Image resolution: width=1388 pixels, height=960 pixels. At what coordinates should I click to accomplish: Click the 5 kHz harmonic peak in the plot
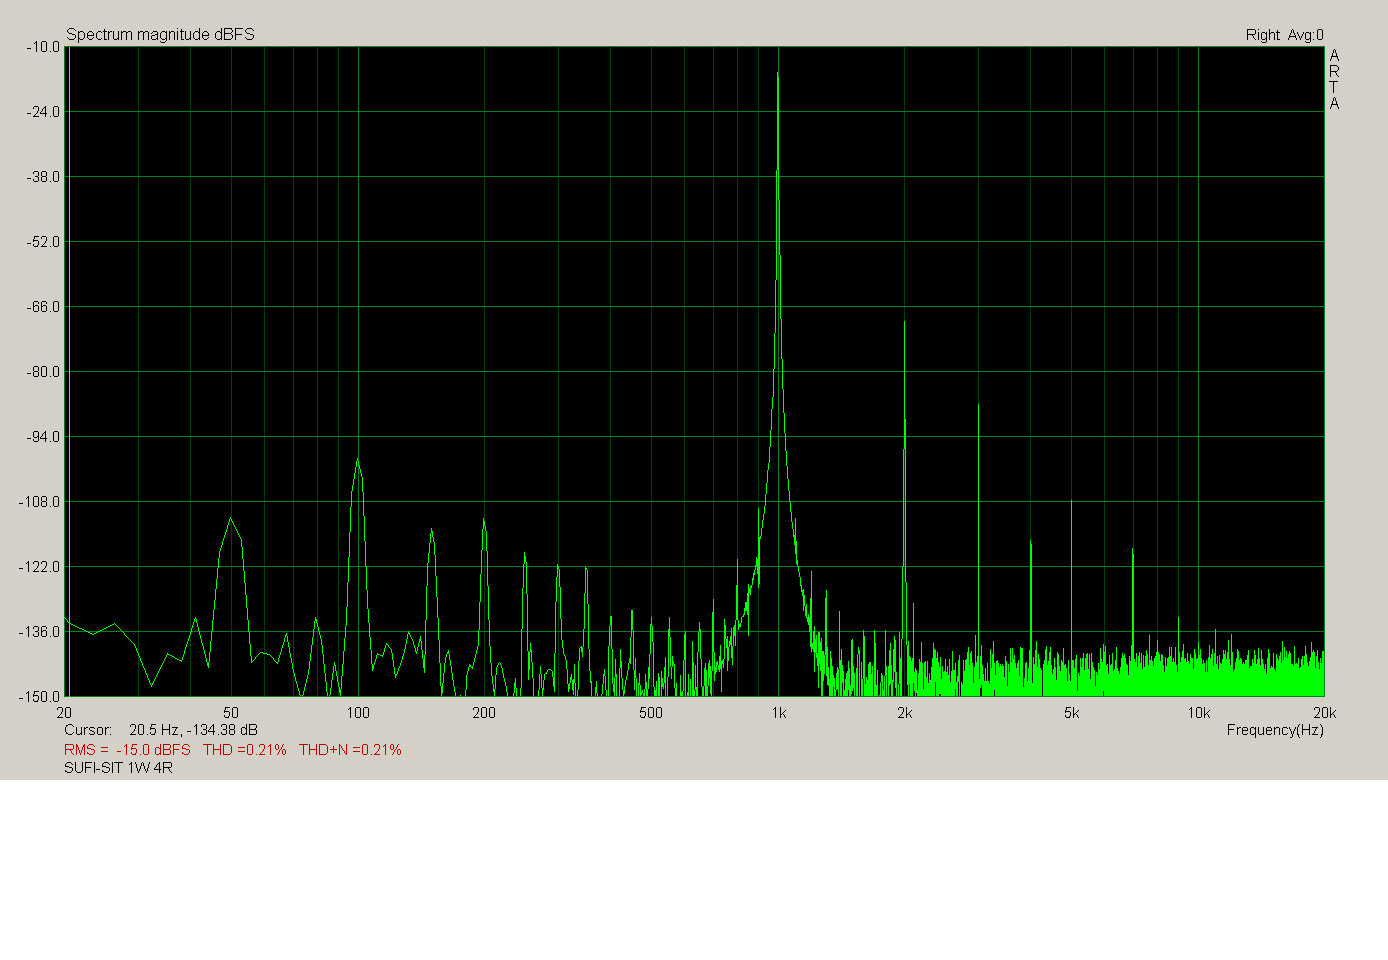(x=1071, y=502)
